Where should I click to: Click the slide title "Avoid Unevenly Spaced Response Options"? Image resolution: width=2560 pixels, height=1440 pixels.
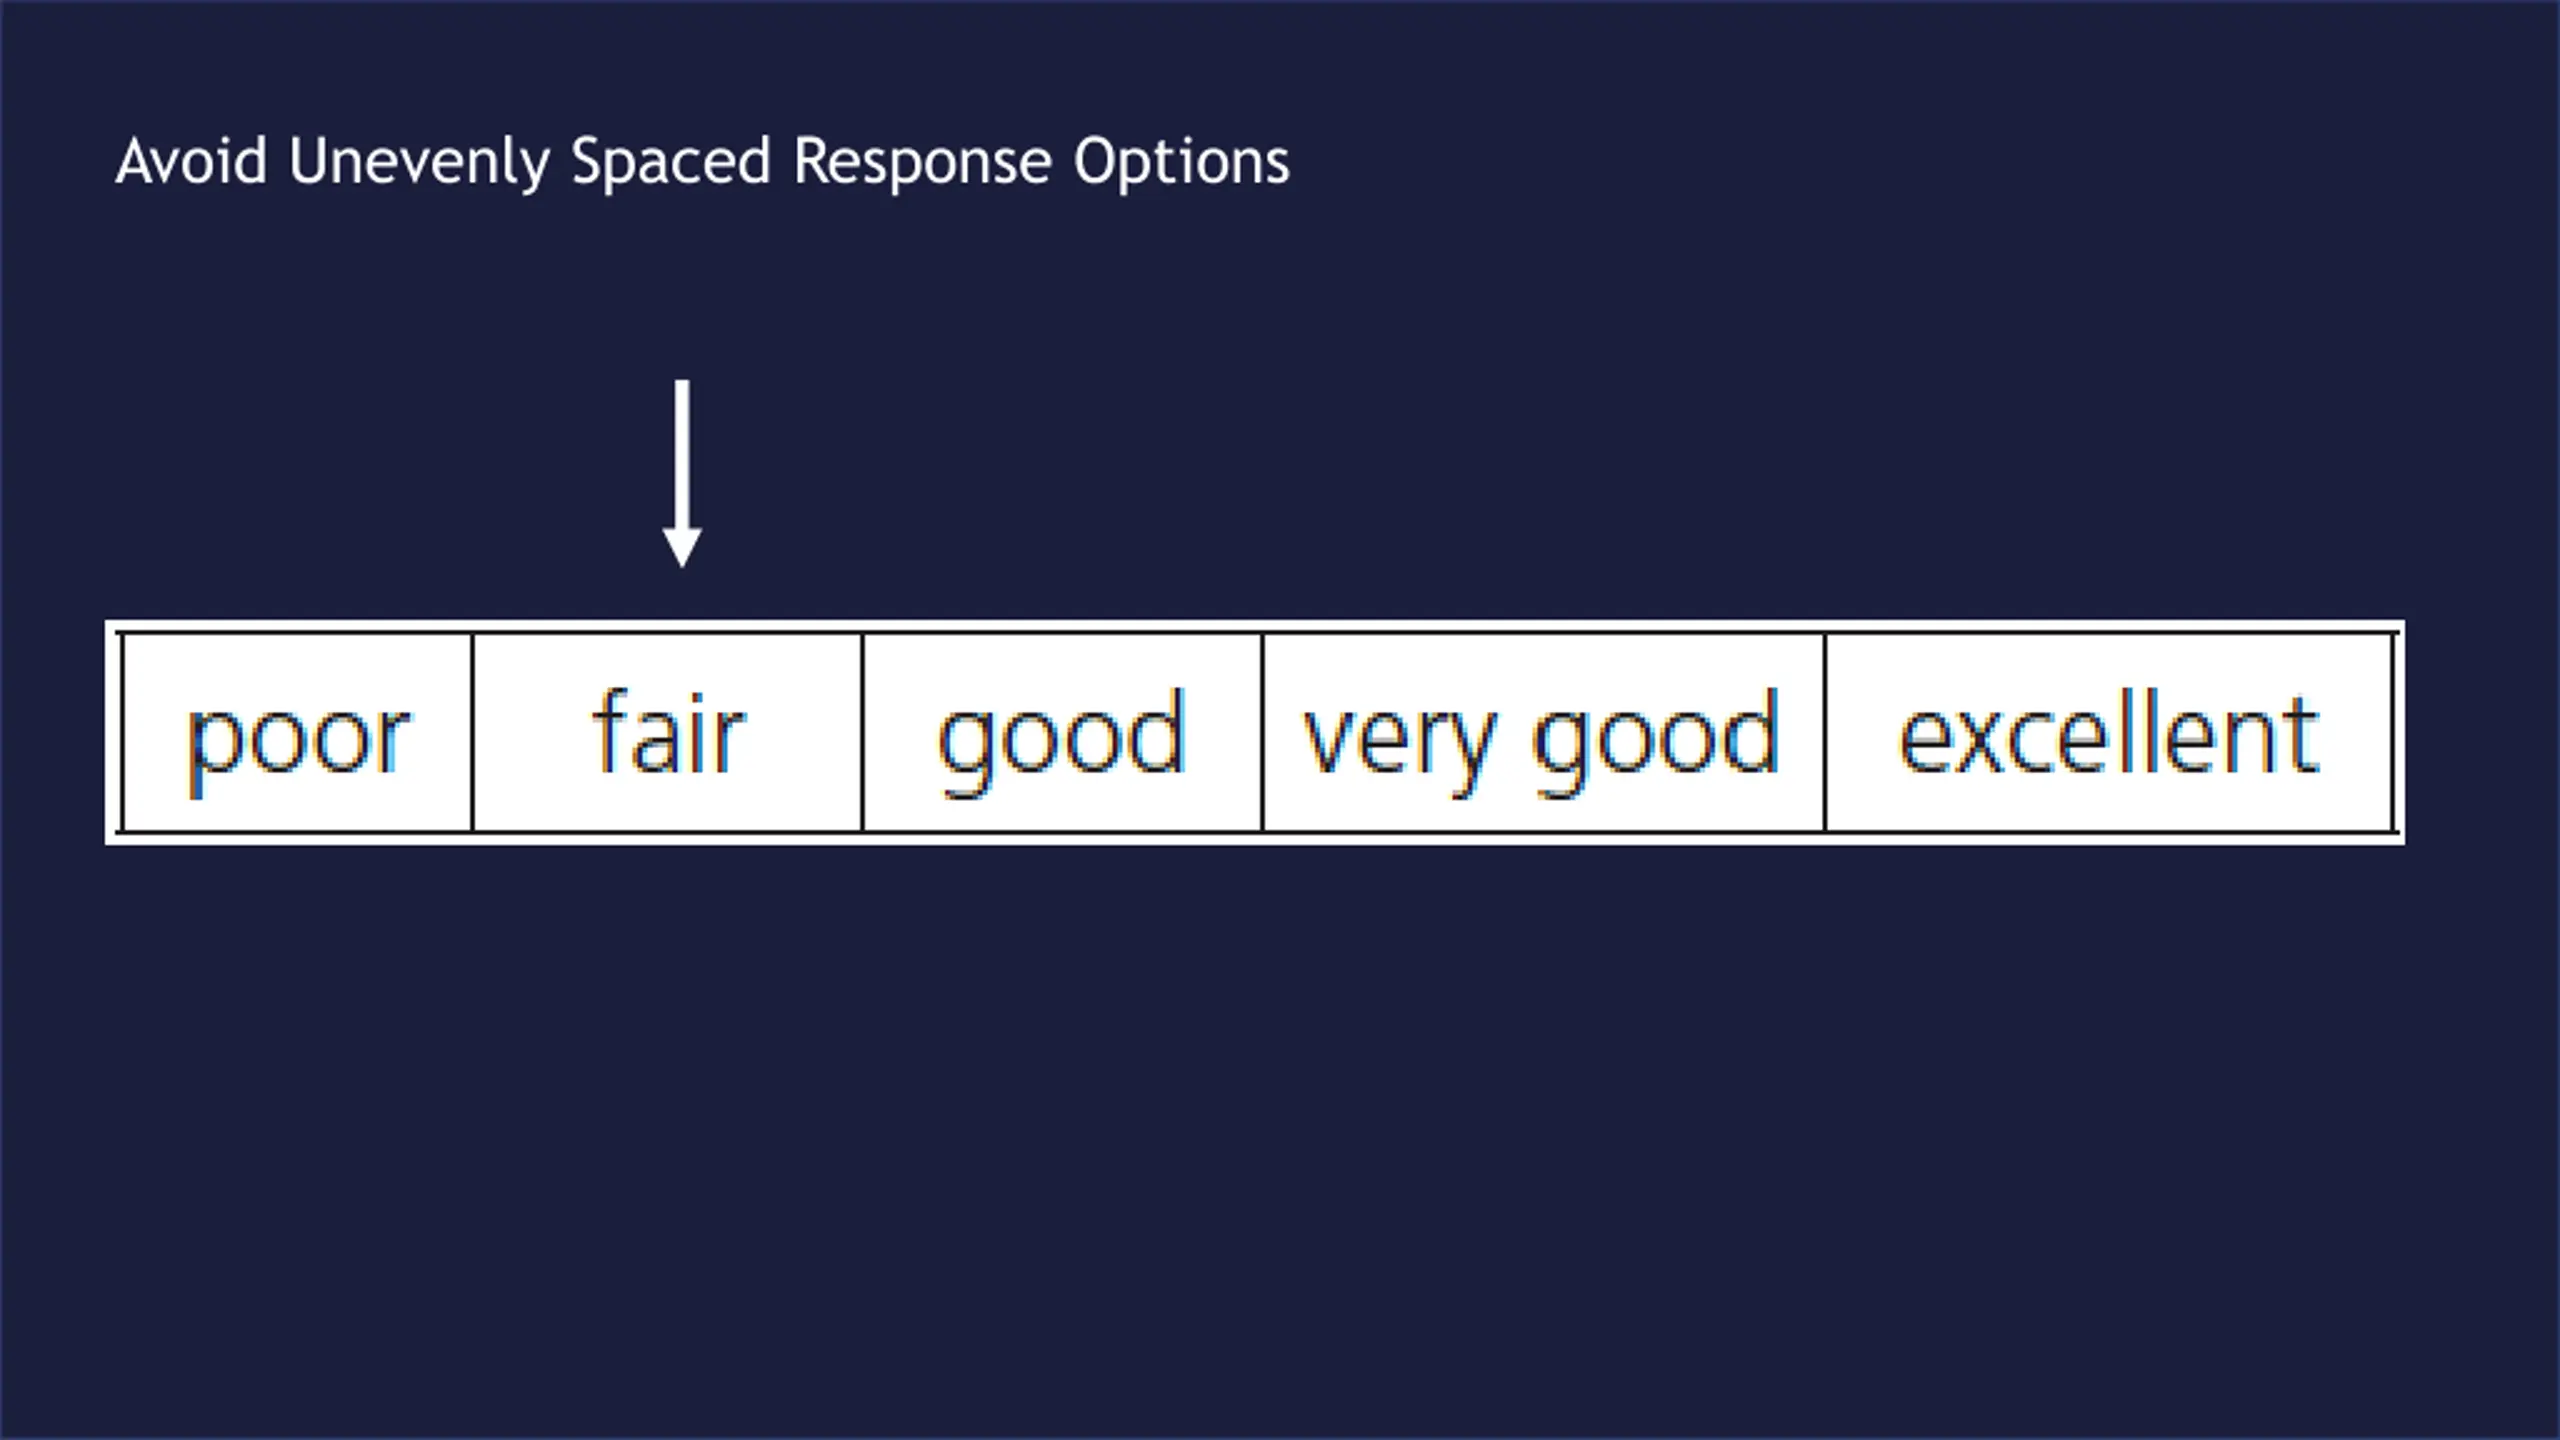point(703,163)
